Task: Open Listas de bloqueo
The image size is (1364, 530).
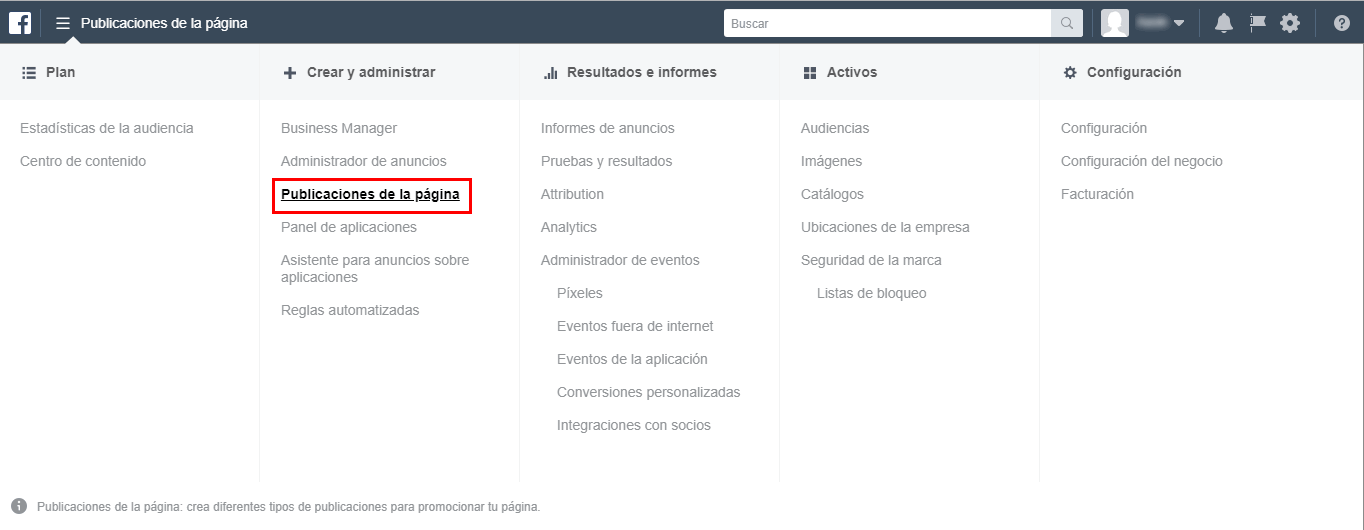Action: [x=872, y=293]
